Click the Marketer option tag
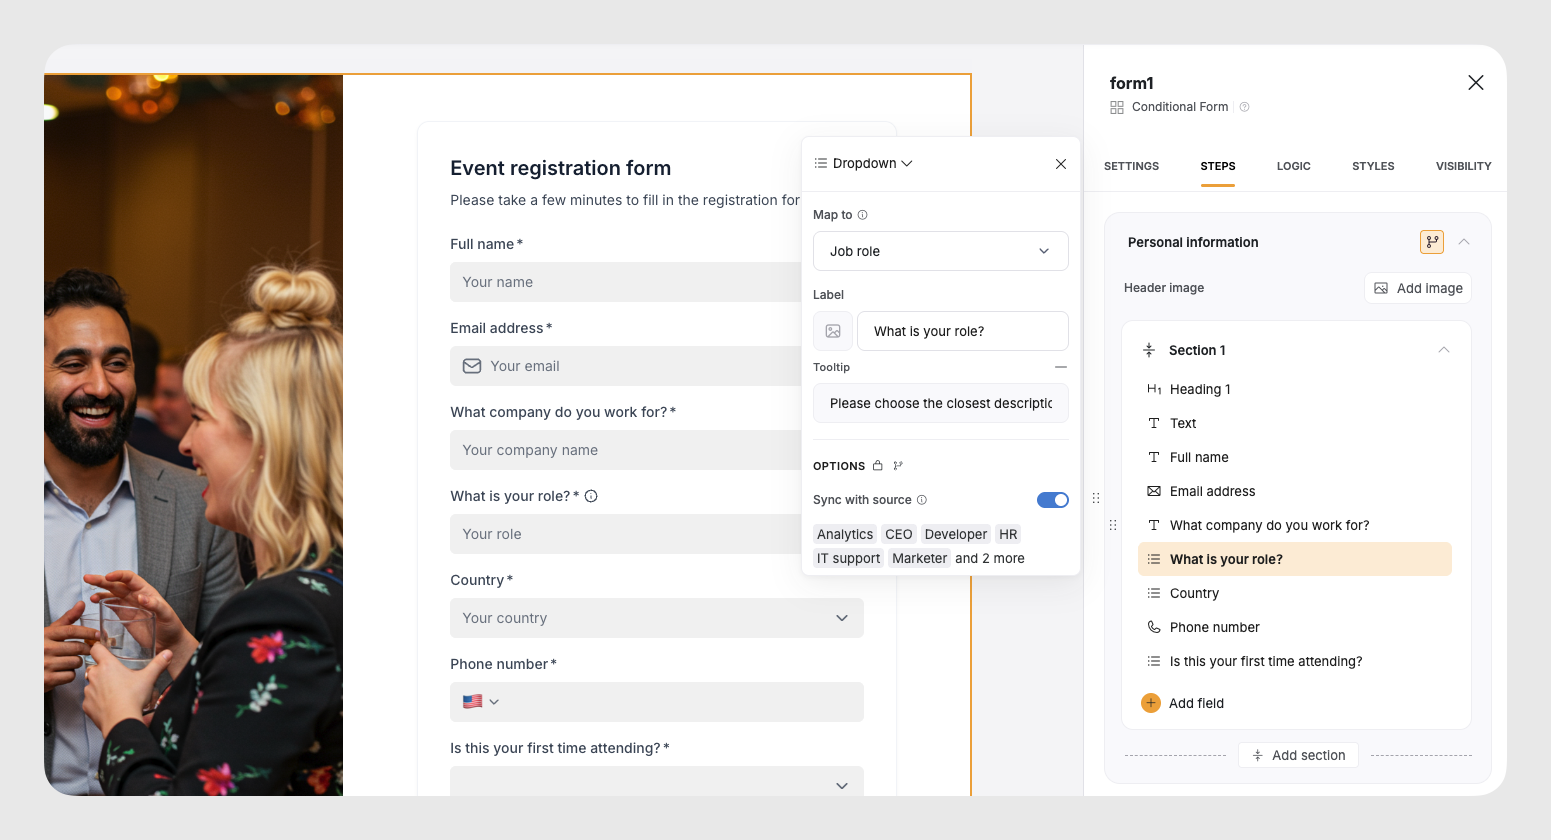The width and height of the screenshot is (1551, 840). (920, 558)
